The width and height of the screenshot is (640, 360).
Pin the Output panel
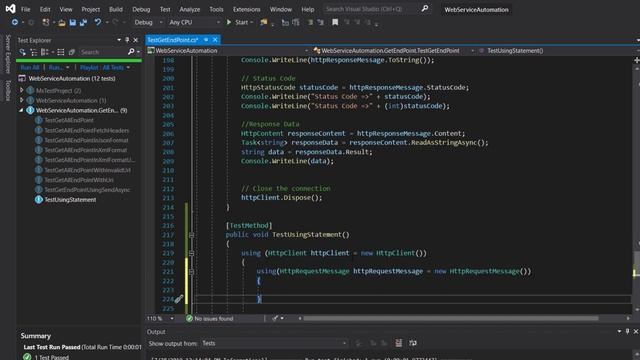point(627,331)
